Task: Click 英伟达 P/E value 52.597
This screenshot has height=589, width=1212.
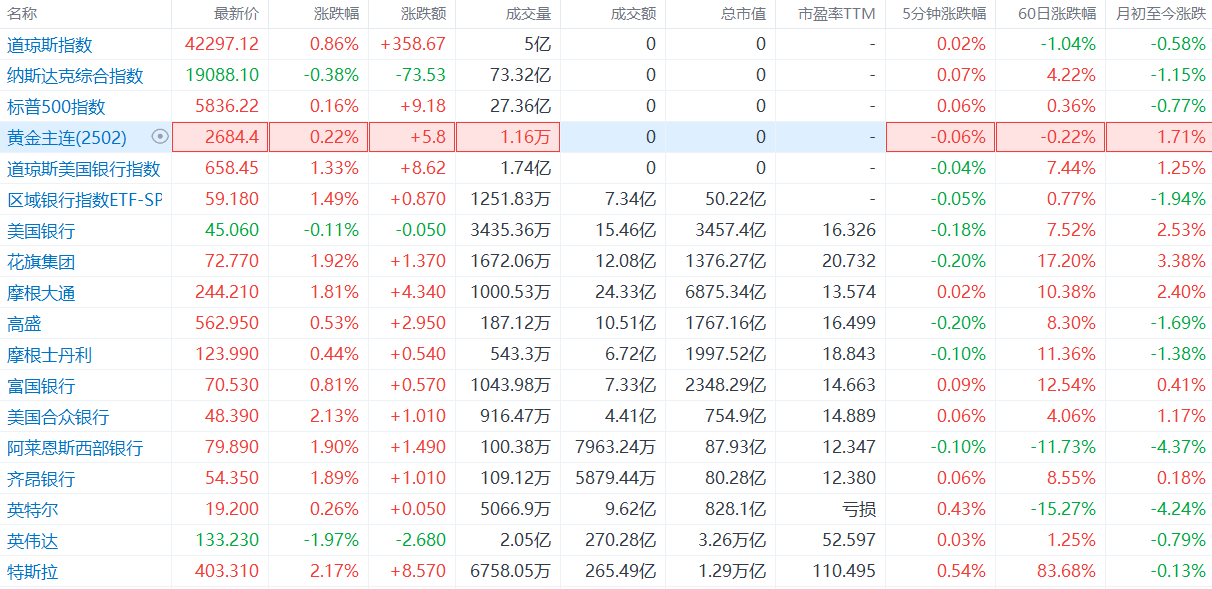Action: [x=850, y=541]
